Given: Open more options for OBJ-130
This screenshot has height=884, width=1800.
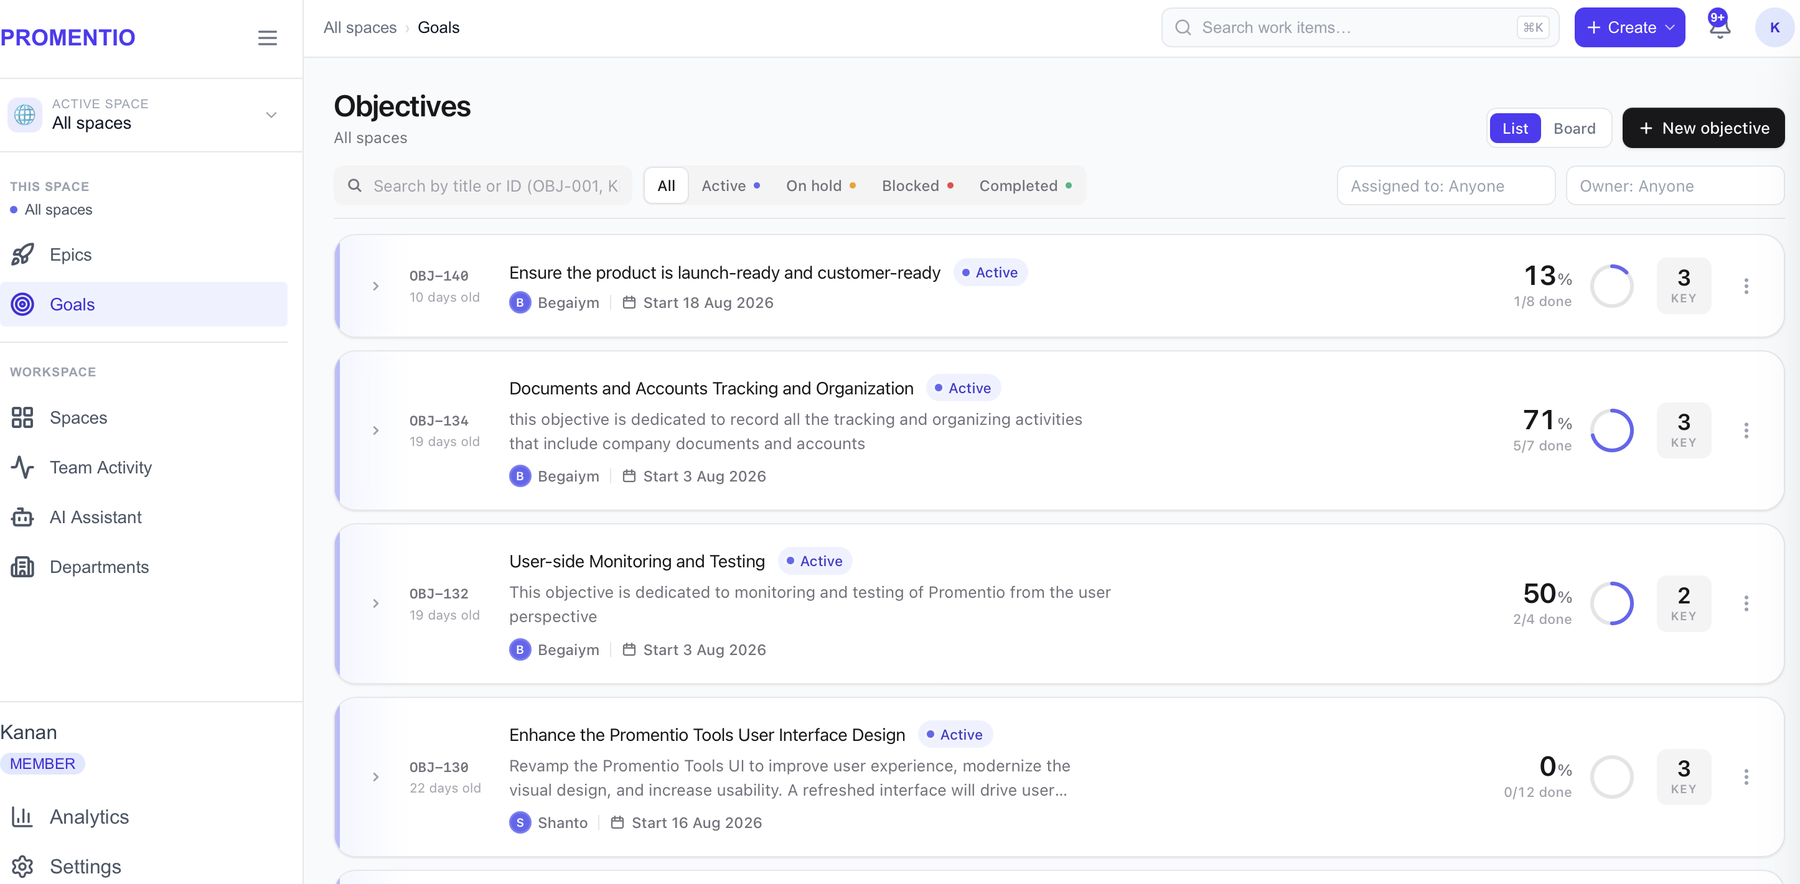Looking at the screenshot, I should click(x=1746, y=777).
